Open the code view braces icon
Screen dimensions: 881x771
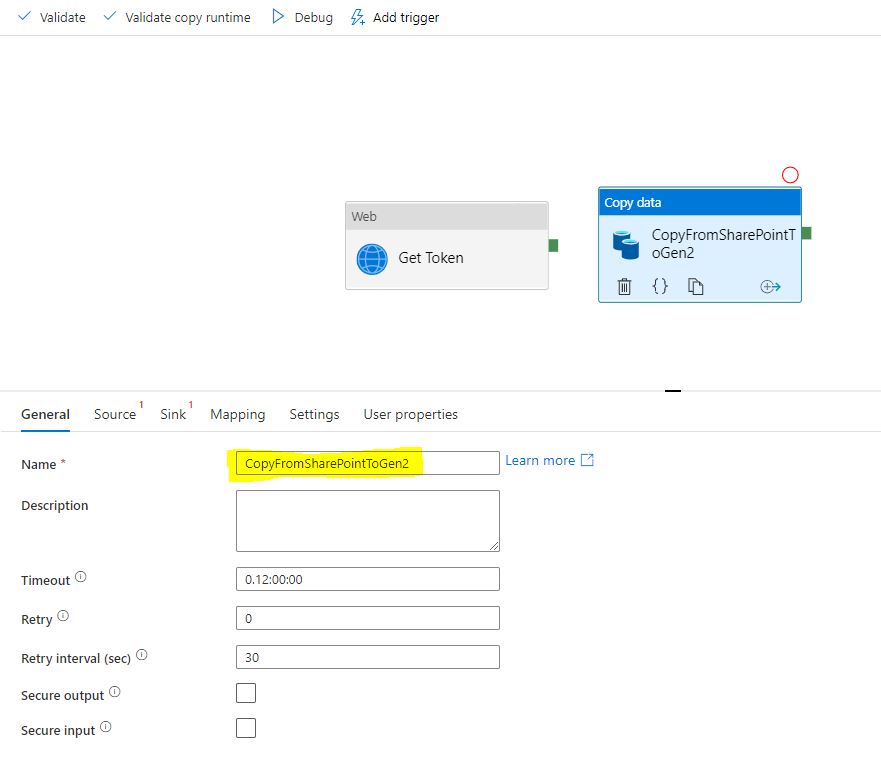[660, 286]
